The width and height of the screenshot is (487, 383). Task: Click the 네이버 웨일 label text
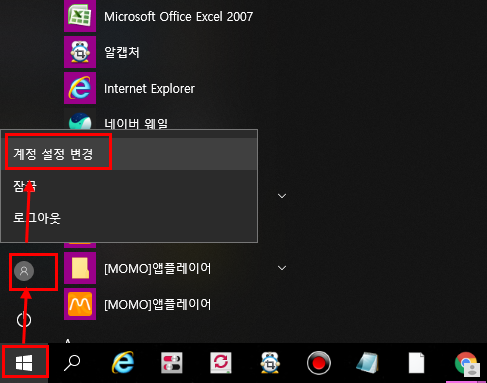pos(136,124)
